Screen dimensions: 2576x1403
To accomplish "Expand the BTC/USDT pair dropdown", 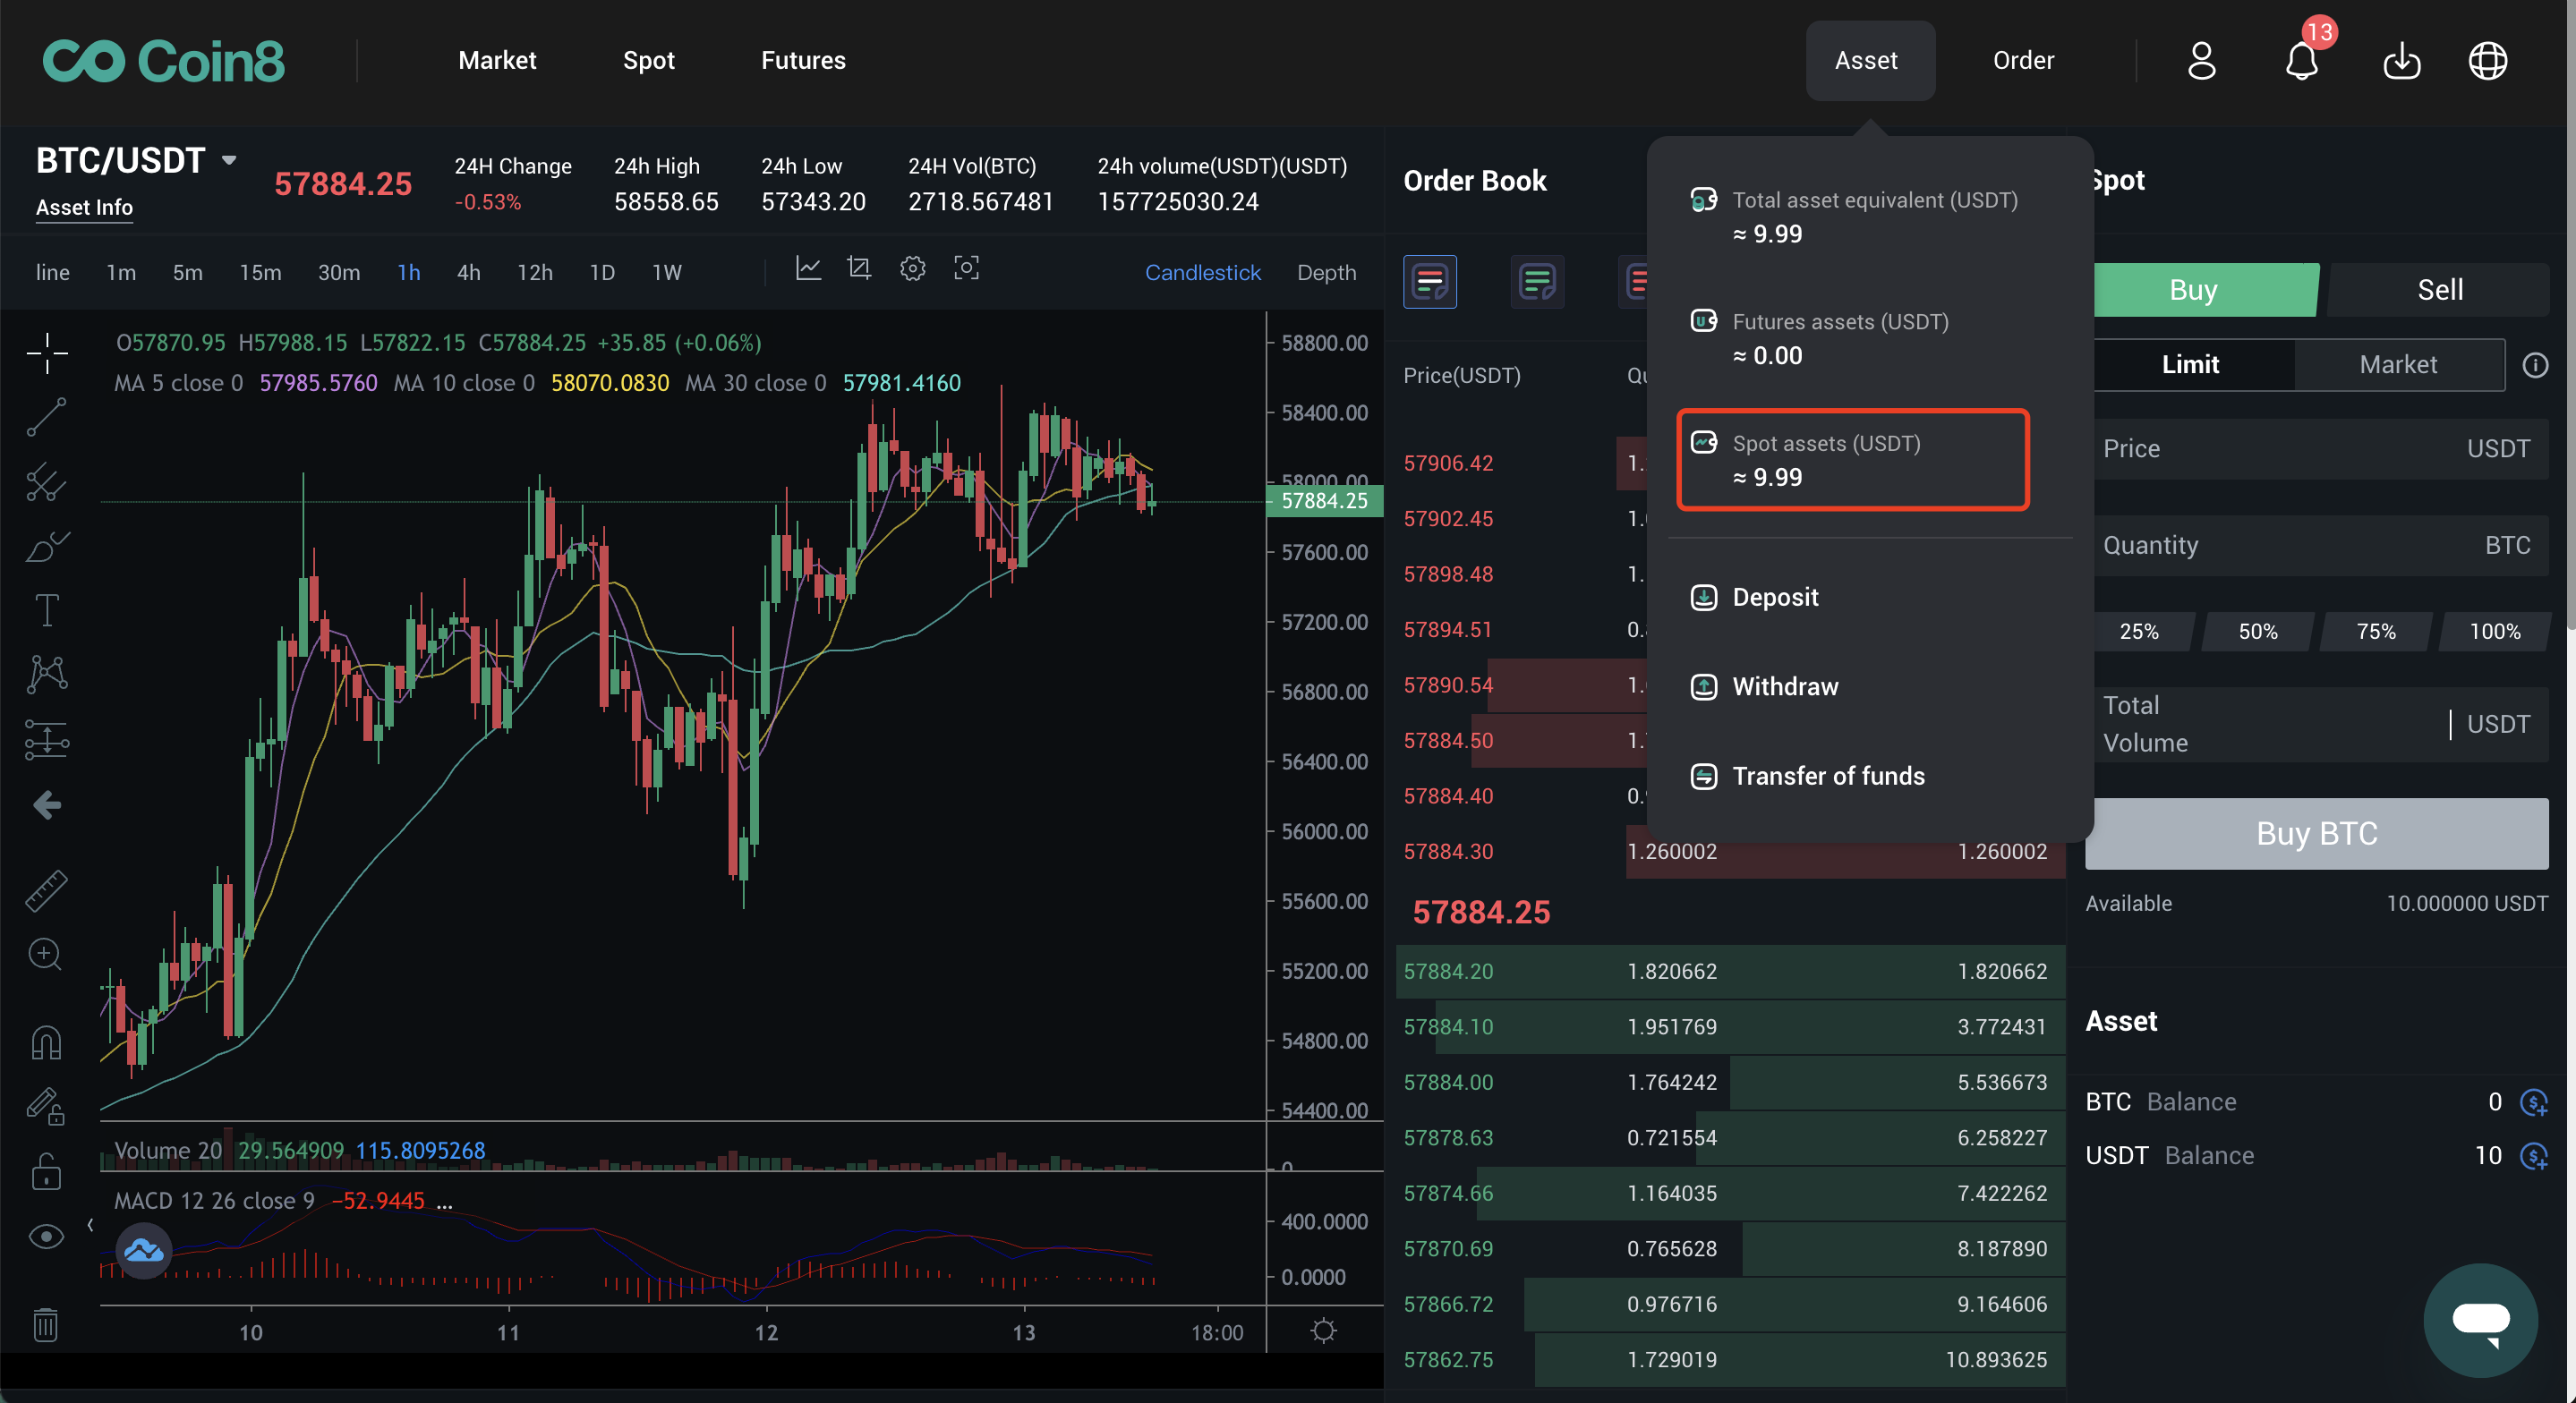I will coord(229,160).
